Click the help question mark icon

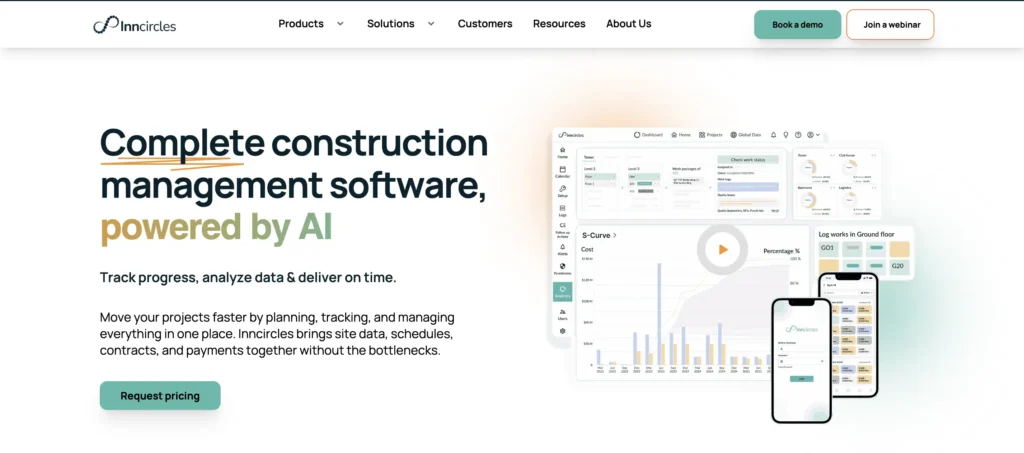[798, 134]
